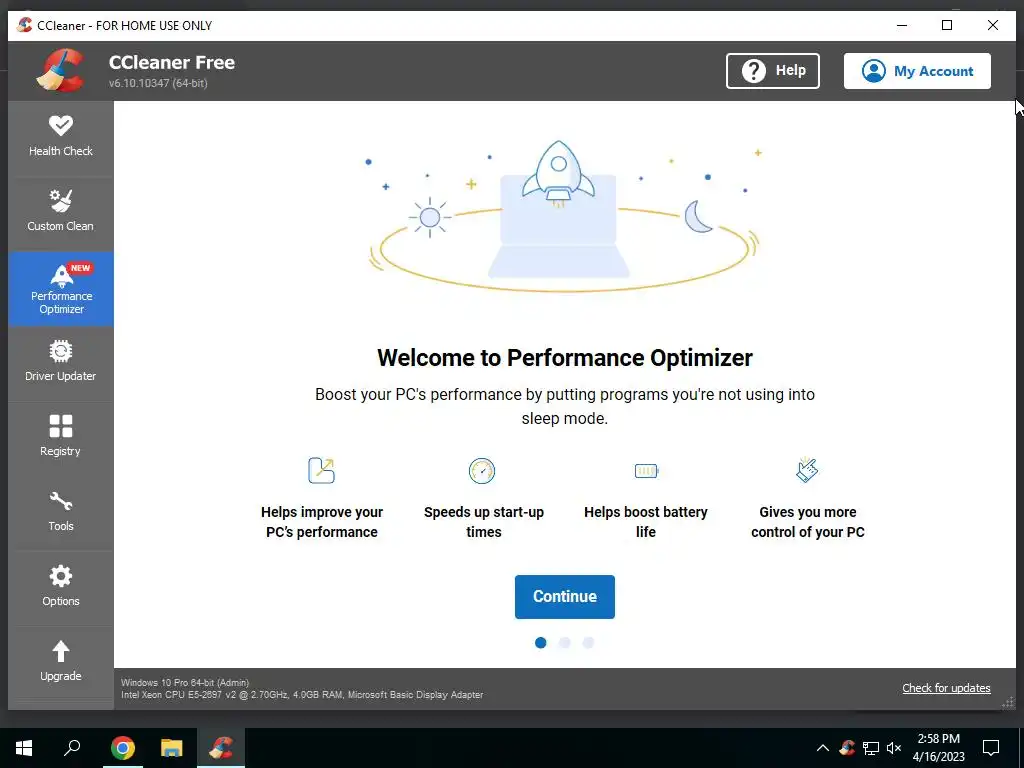Open the taskbar clock and date
The height and width of the screenshot is (768, 1024).
pyautogui.click(x=938, y=748)
